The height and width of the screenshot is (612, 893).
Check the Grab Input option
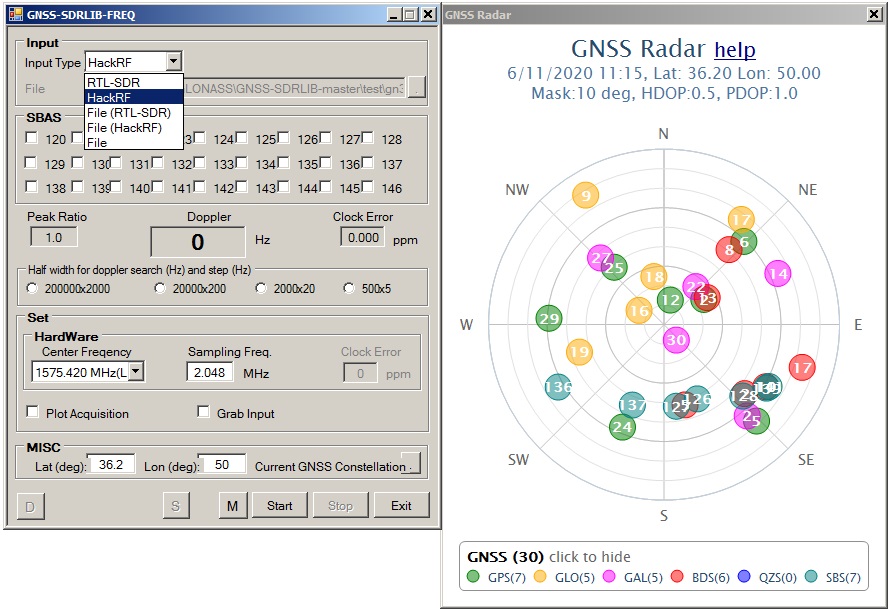point(203,411)
